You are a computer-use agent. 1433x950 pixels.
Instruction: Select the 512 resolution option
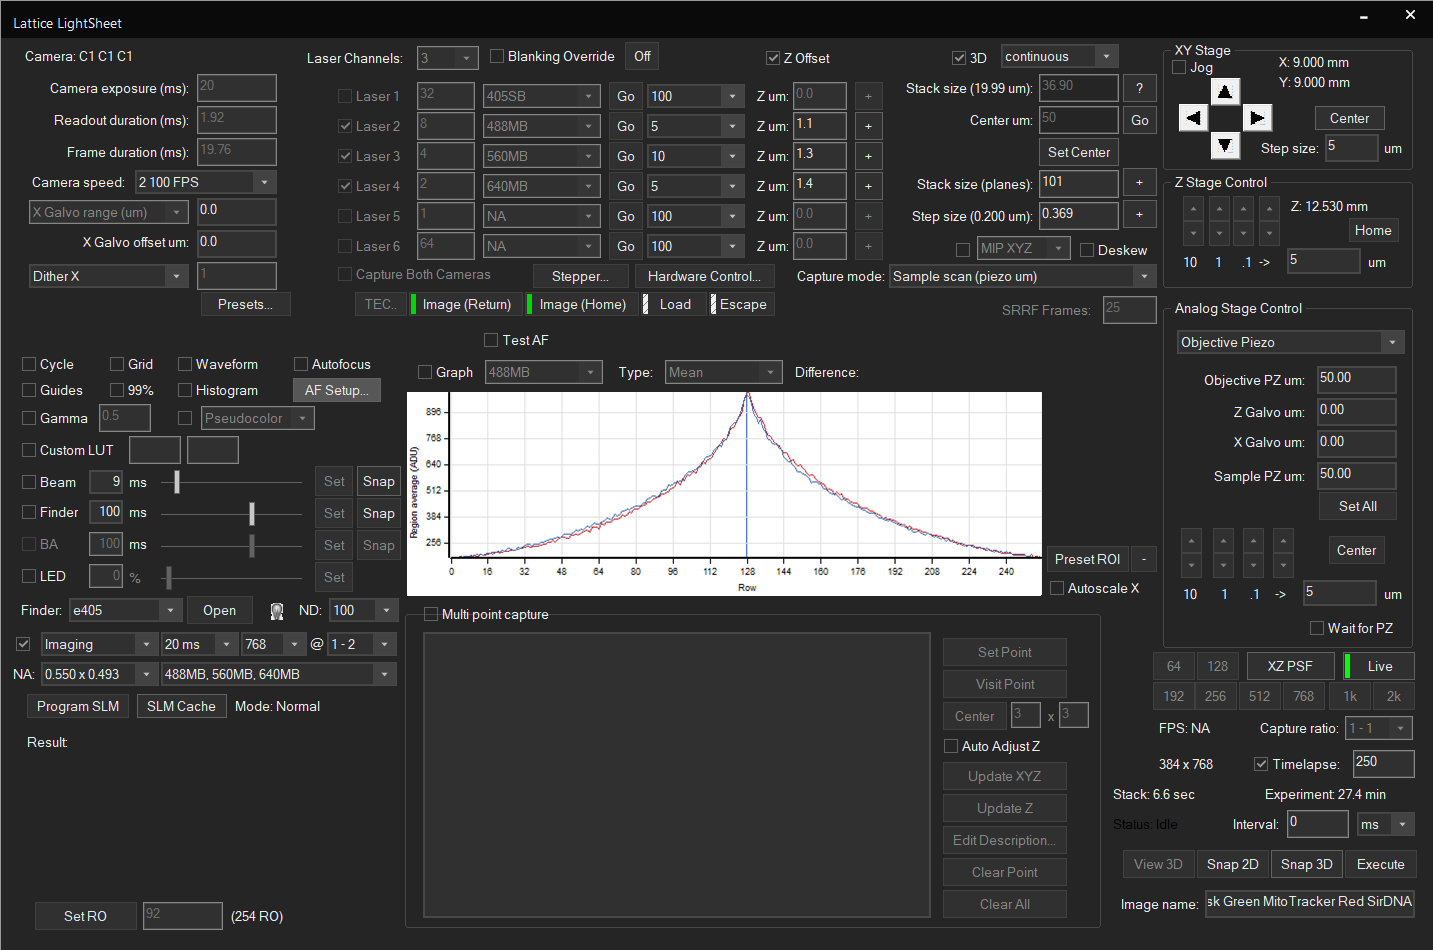click(x=1259, y=696)
